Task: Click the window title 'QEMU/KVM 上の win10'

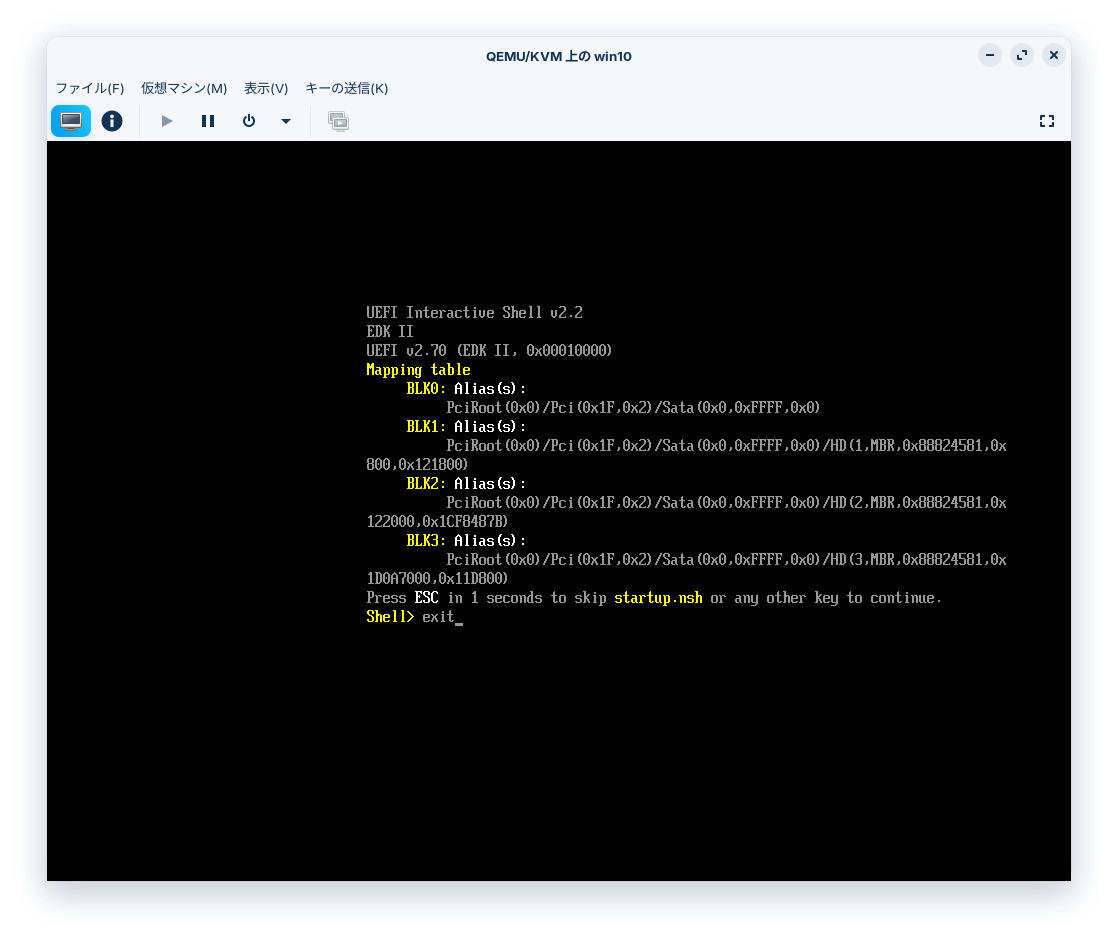Action: (x=559, y=56)
